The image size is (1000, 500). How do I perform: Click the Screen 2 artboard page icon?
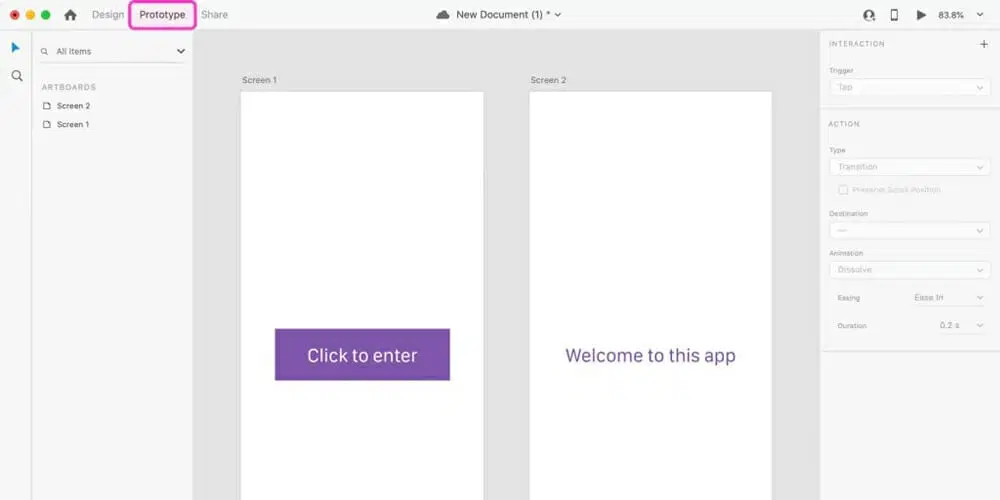(x=46, y=106)
